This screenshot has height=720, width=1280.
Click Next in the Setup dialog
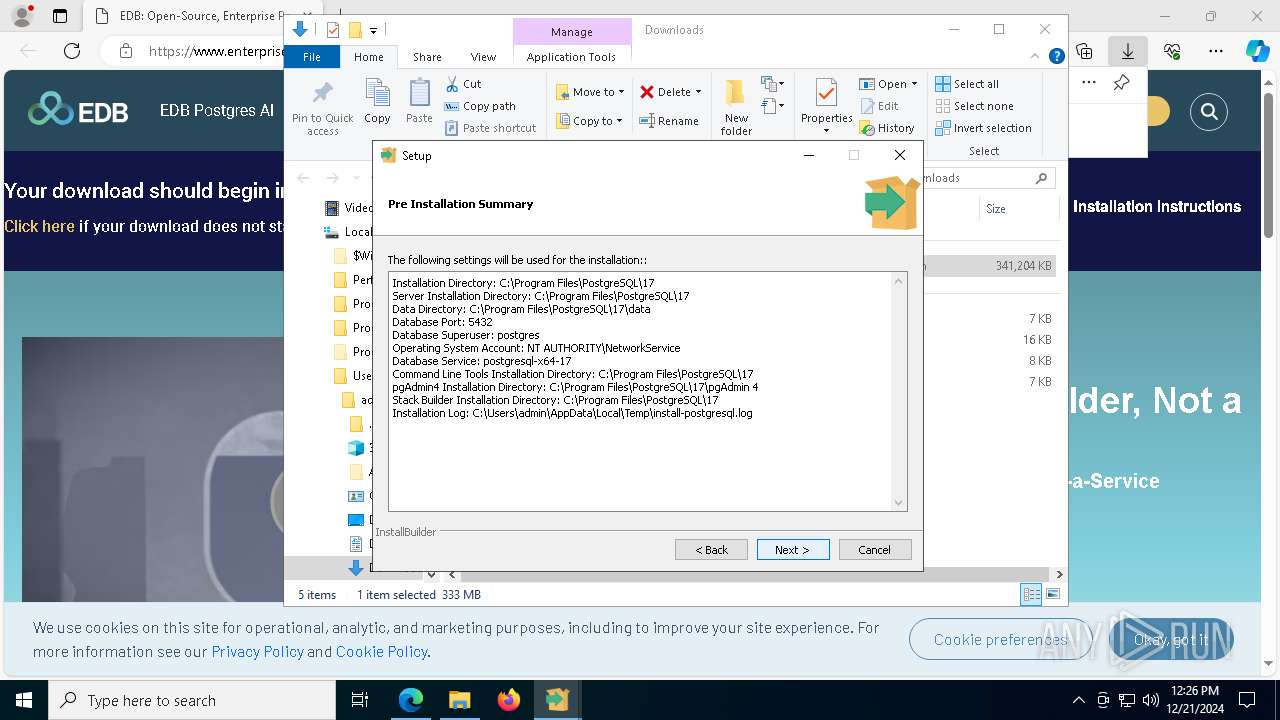pyautogui.click(x=792, y=549)
